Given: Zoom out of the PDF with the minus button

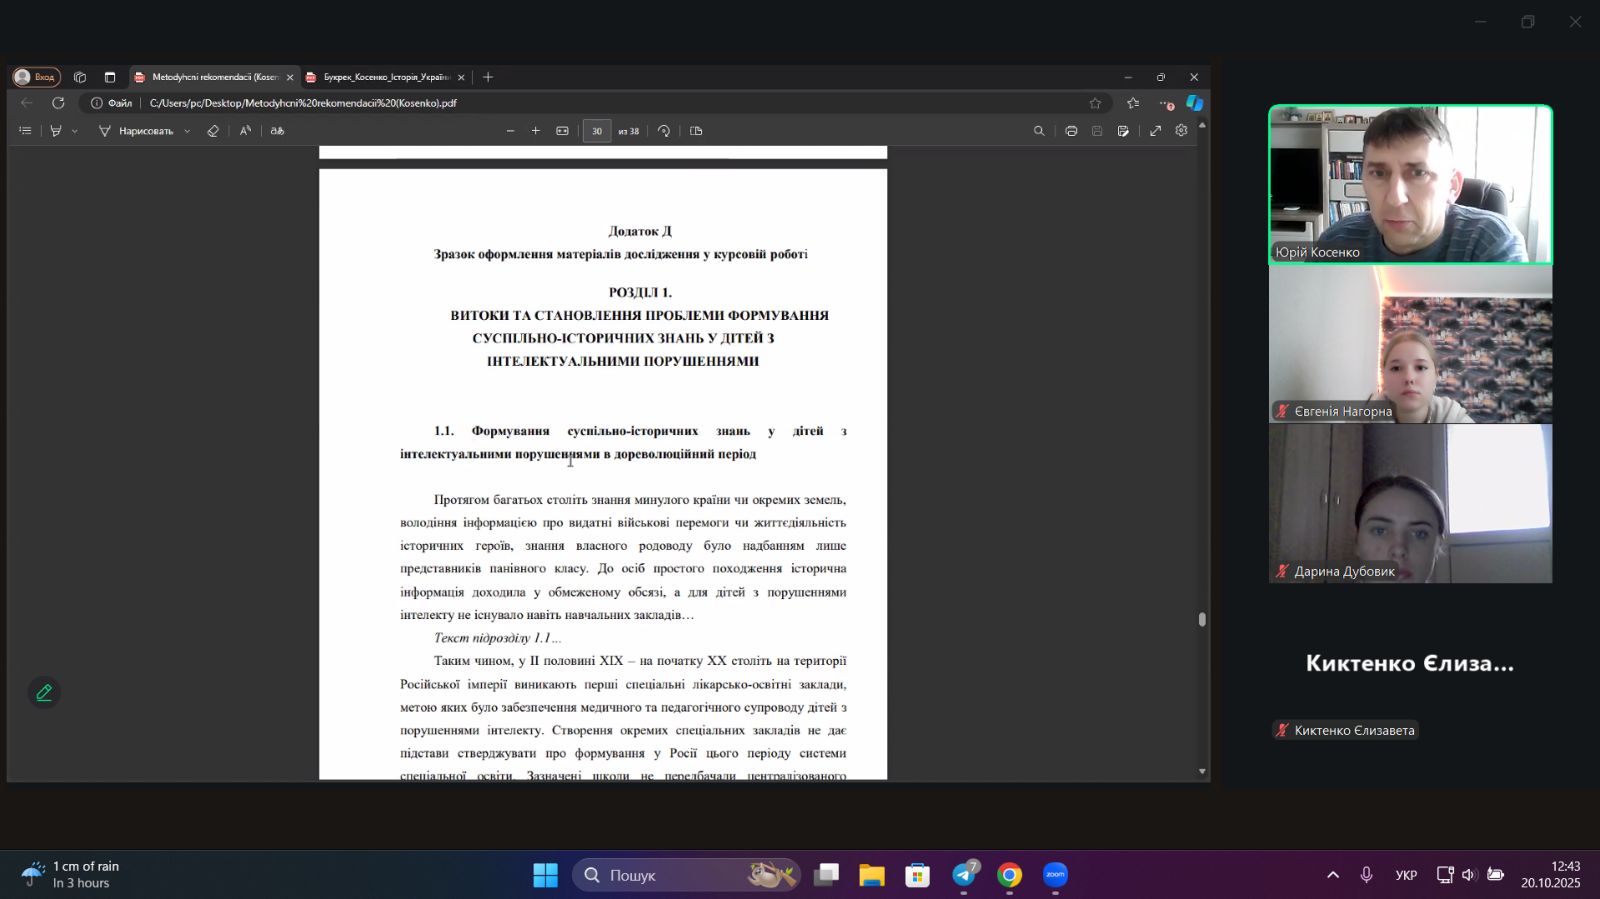Looking at the screenshot, I should 510,131.
